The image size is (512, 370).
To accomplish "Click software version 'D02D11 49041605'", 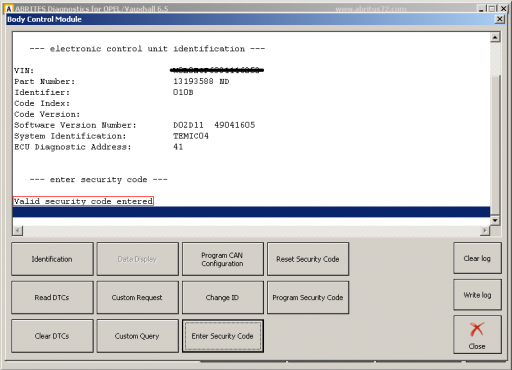I will [214, 125].
